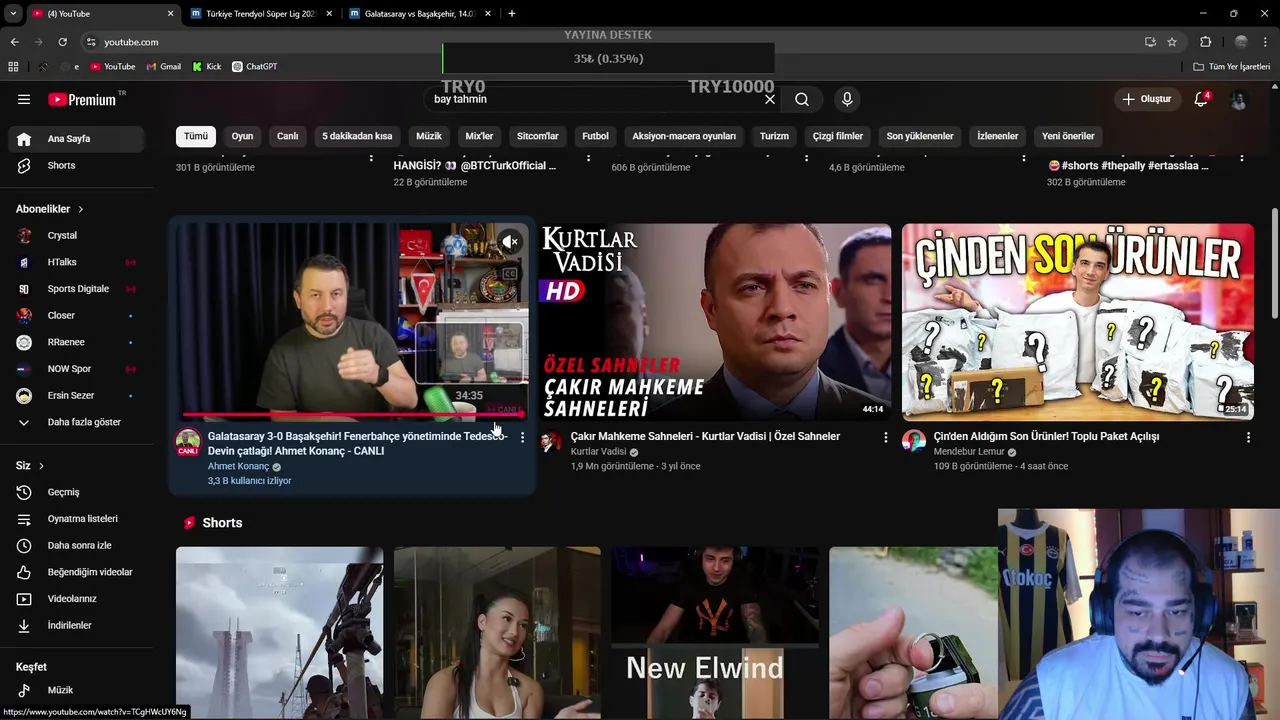Expand the Abonelikler section arrow
This screenshot has width=1280, height=720.
80,209
